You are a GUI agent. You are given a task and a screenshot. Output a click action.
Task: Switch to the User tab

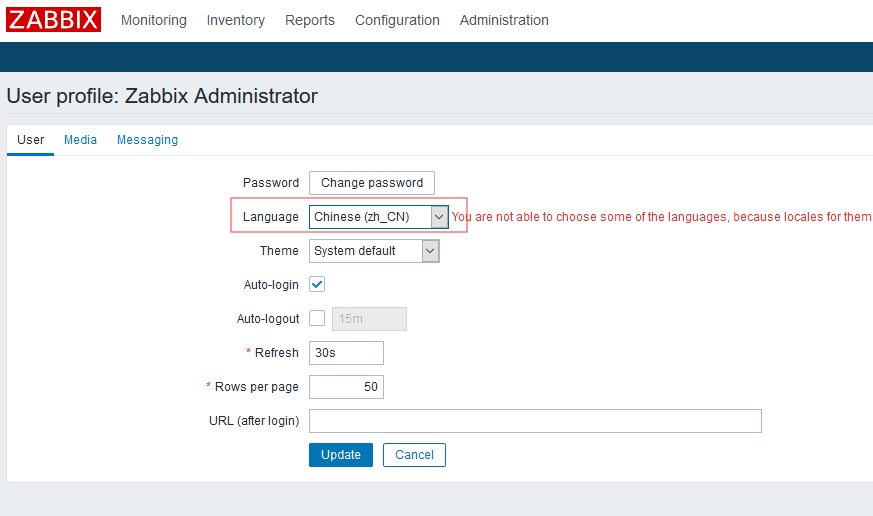[30, 140]
